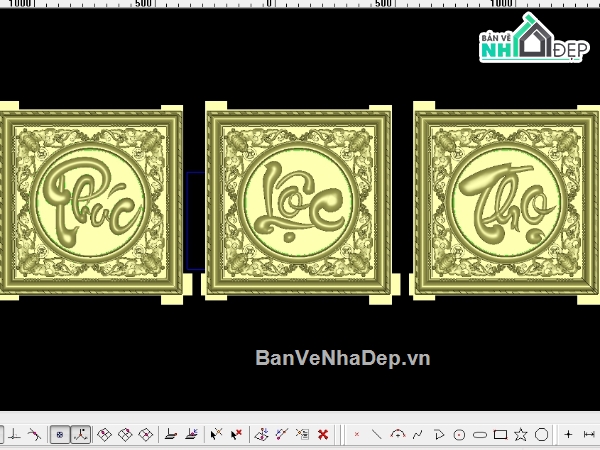The image size is (600, 450).
Task: Select the rounded slot shape tool
Action: click(480, 435)
